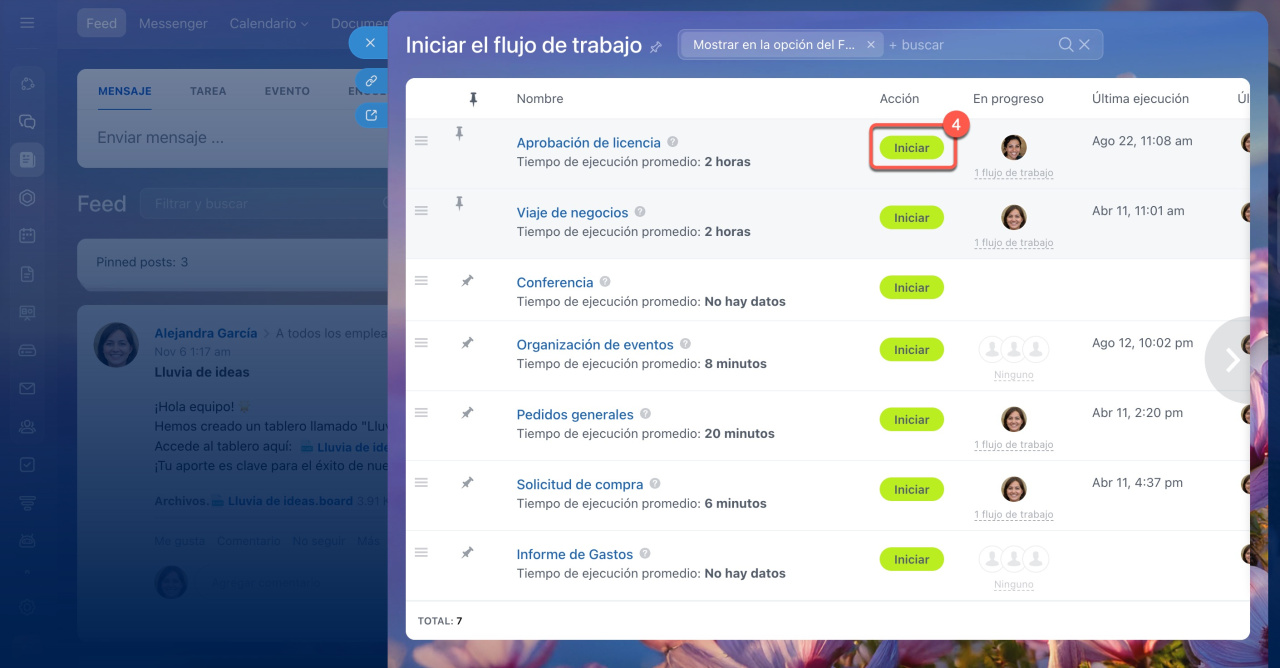Unpin the Viaje de negocios workflow

459,203
